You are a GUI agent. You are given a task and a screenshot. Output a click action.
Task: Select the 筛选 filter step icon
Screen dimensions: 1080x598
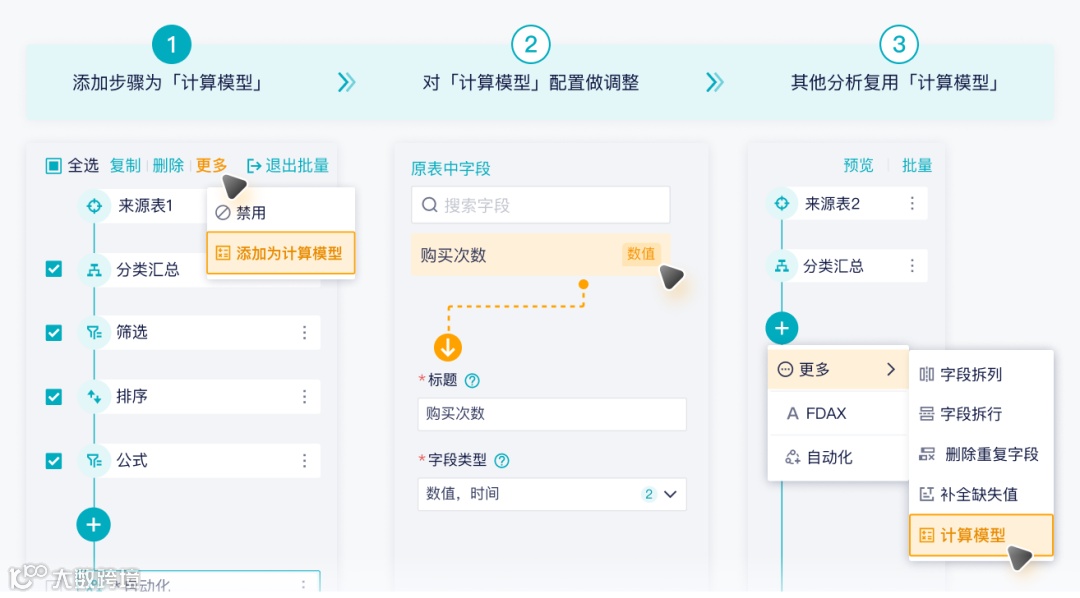[93, 333]
